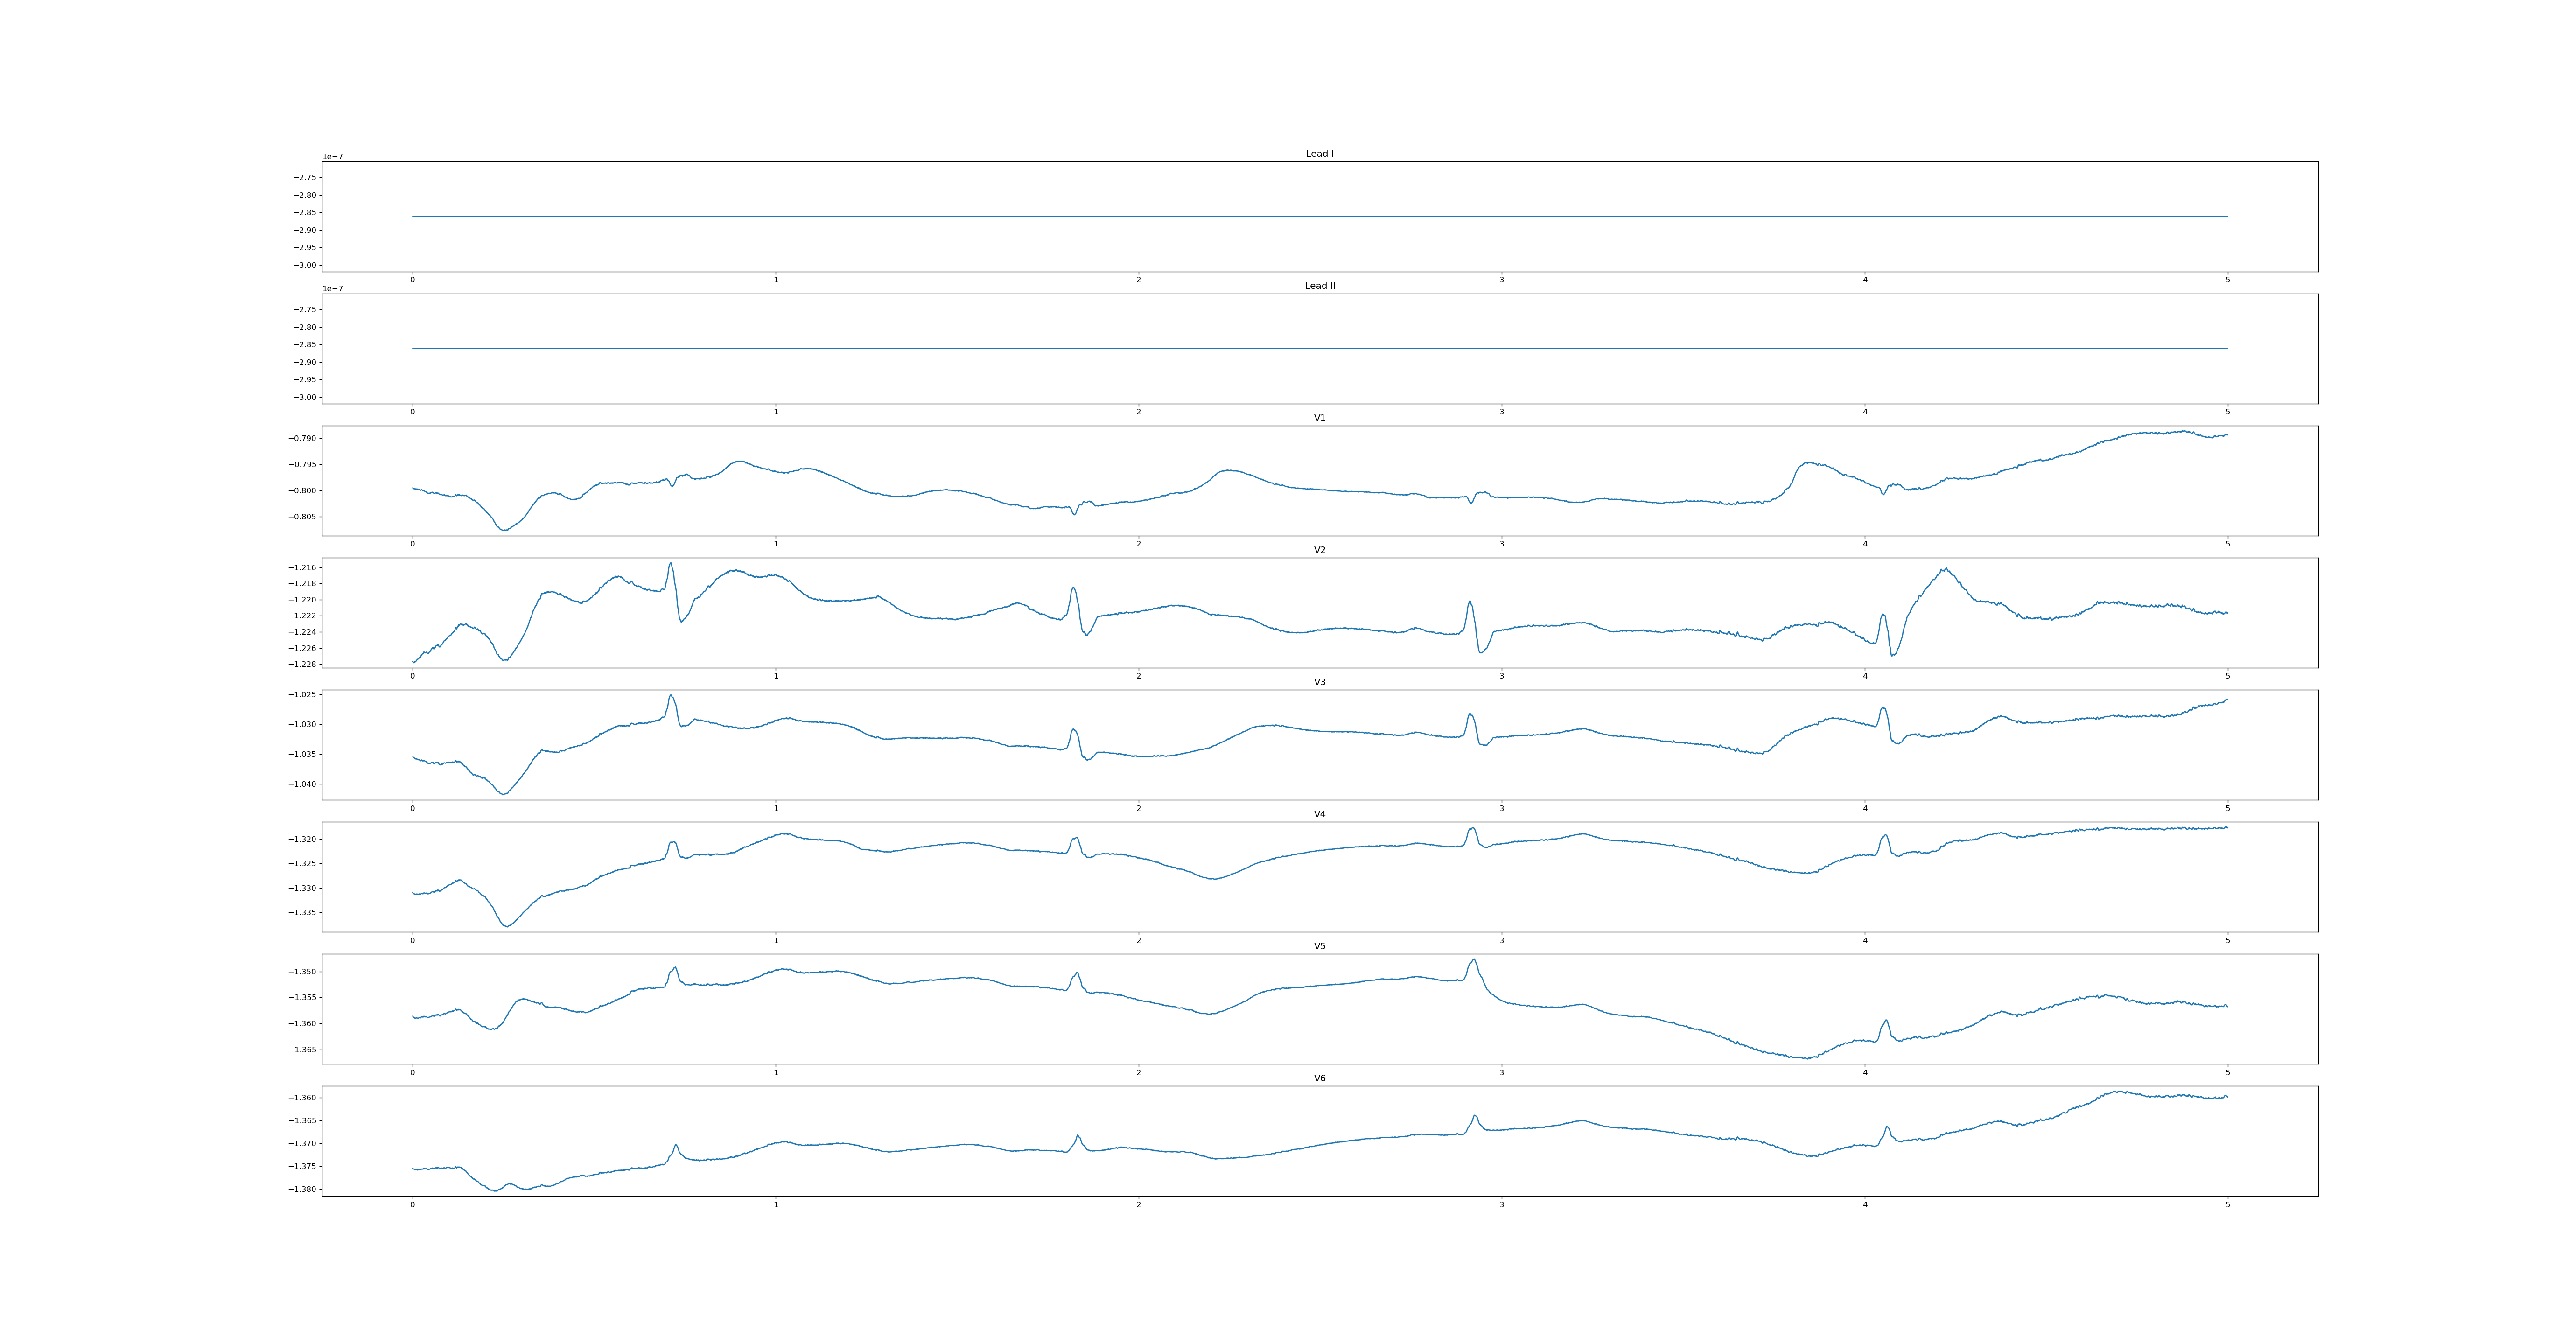Click the −3.00 y-axis tick on Lead I
This screenshot has height=1344, width=2576.
tap(305, 265)
